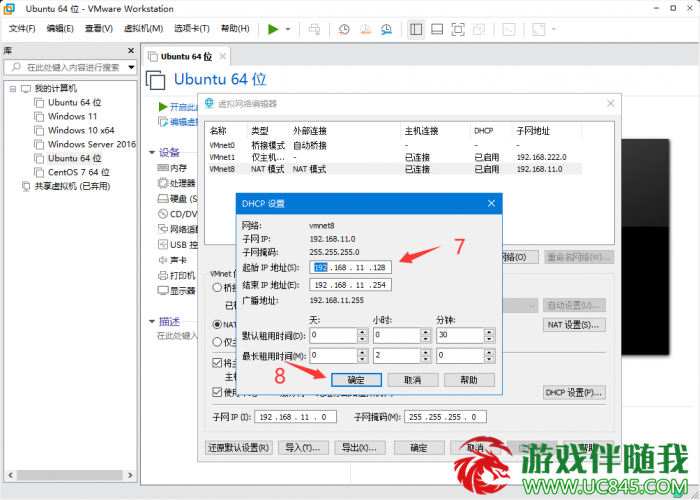Select CentOS 7 64 位 in library
The height and width of the screenshot is (500, 700).
pos(79,172)
